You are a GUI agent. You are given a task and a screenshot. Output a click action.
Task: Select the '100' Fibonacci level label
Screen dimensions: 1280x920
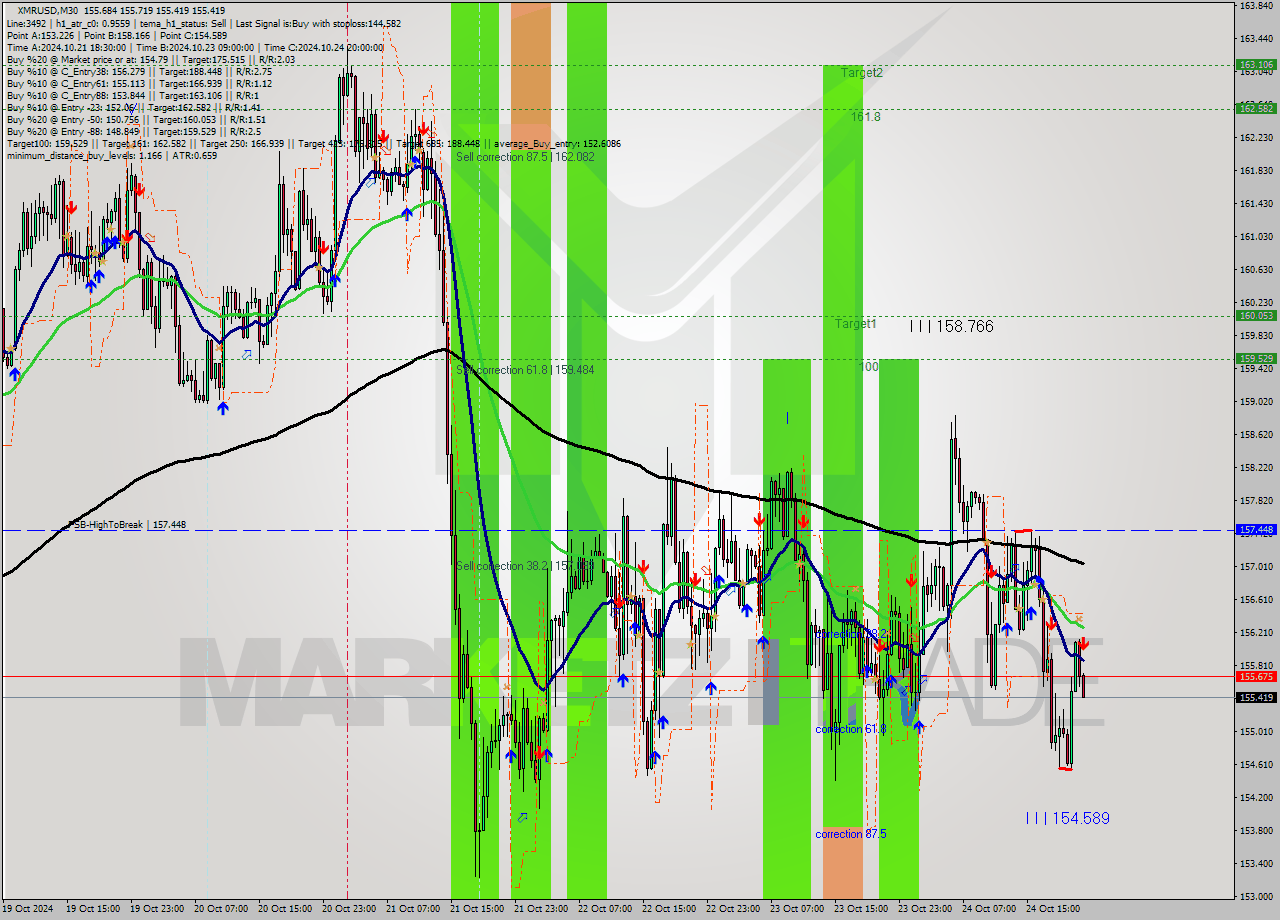click(869, 367)
